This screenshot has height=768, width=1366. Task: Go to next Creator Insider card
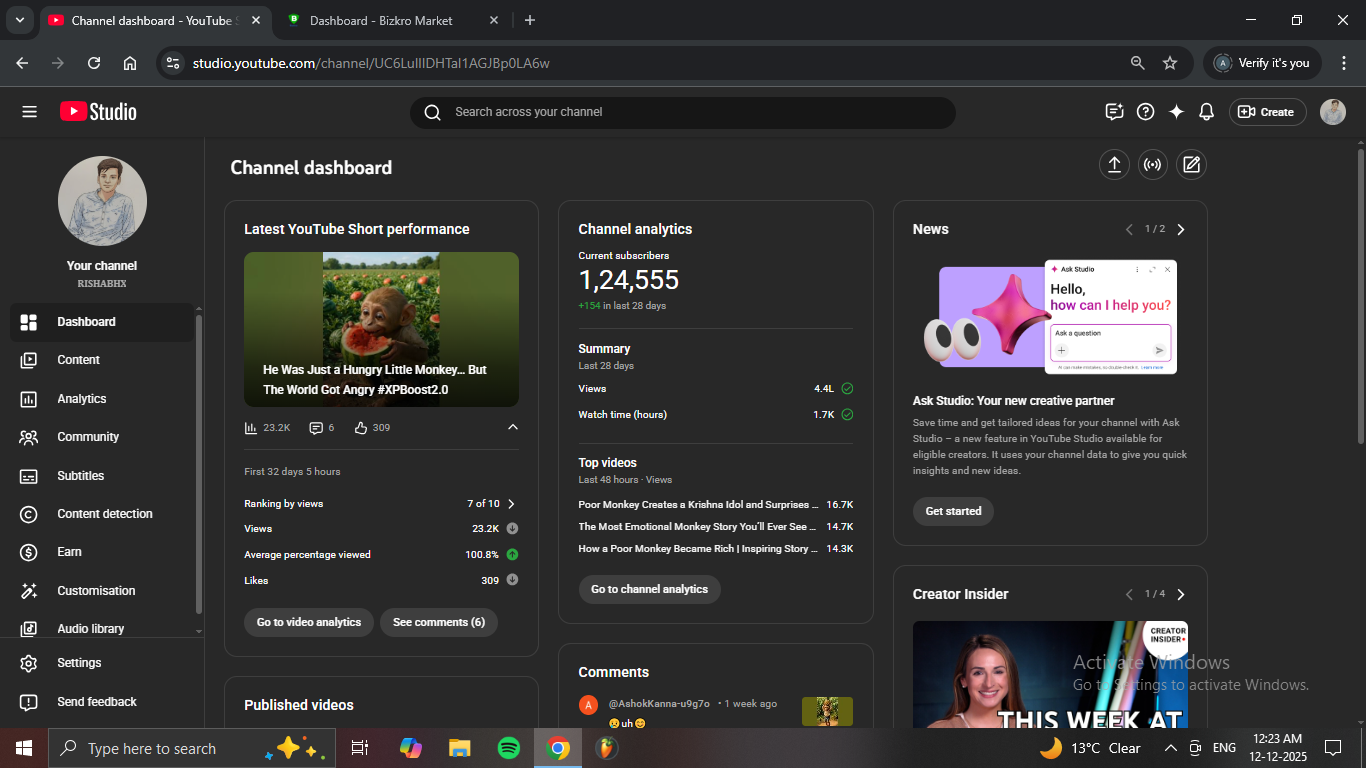coord(1181,594)
